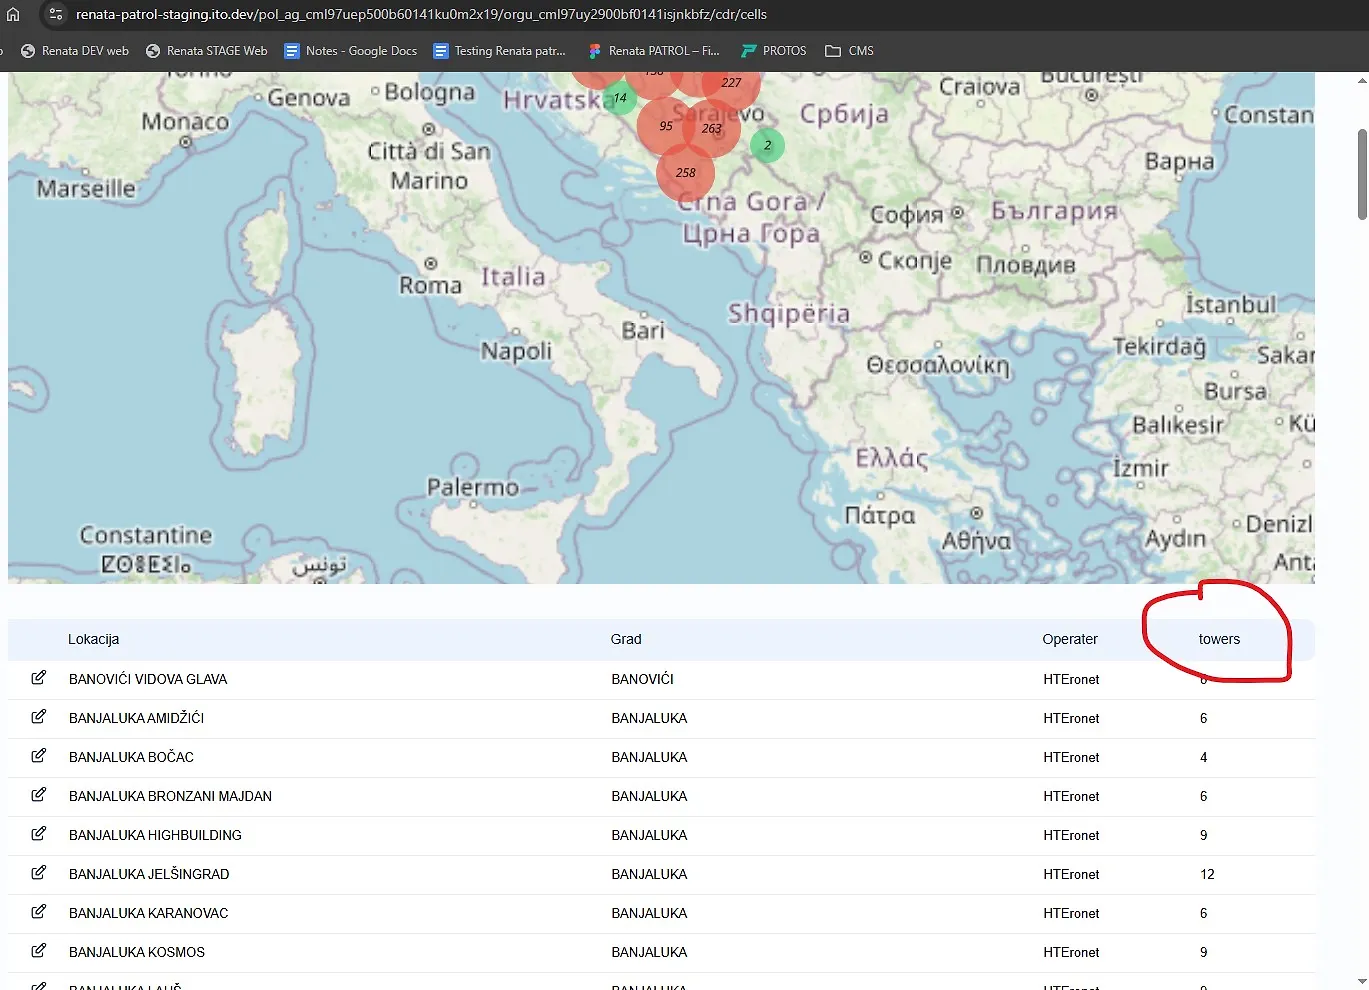The height and width of the screenshot is (990, 1369).
Task: Open edit for BANJALUKA BOČAC
Action: 38,756
